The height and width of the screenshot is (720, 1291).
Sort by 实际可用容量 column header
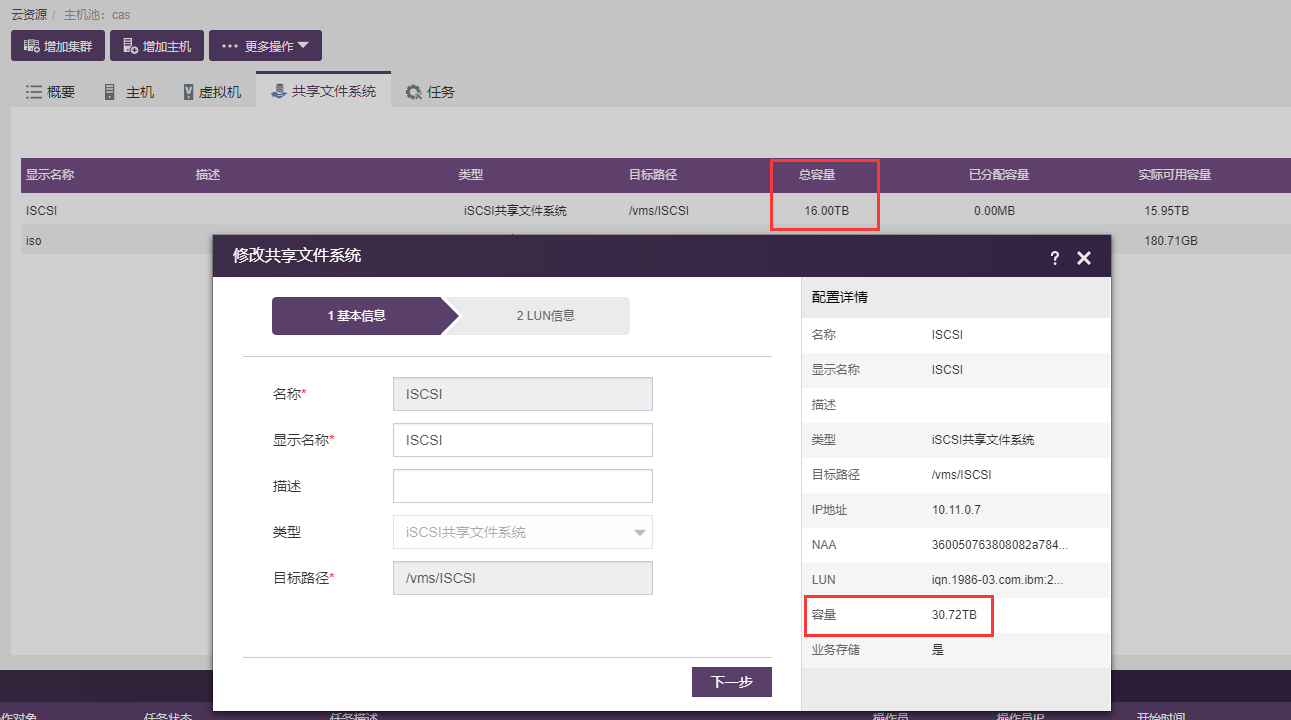click(x=1175, y=175)
